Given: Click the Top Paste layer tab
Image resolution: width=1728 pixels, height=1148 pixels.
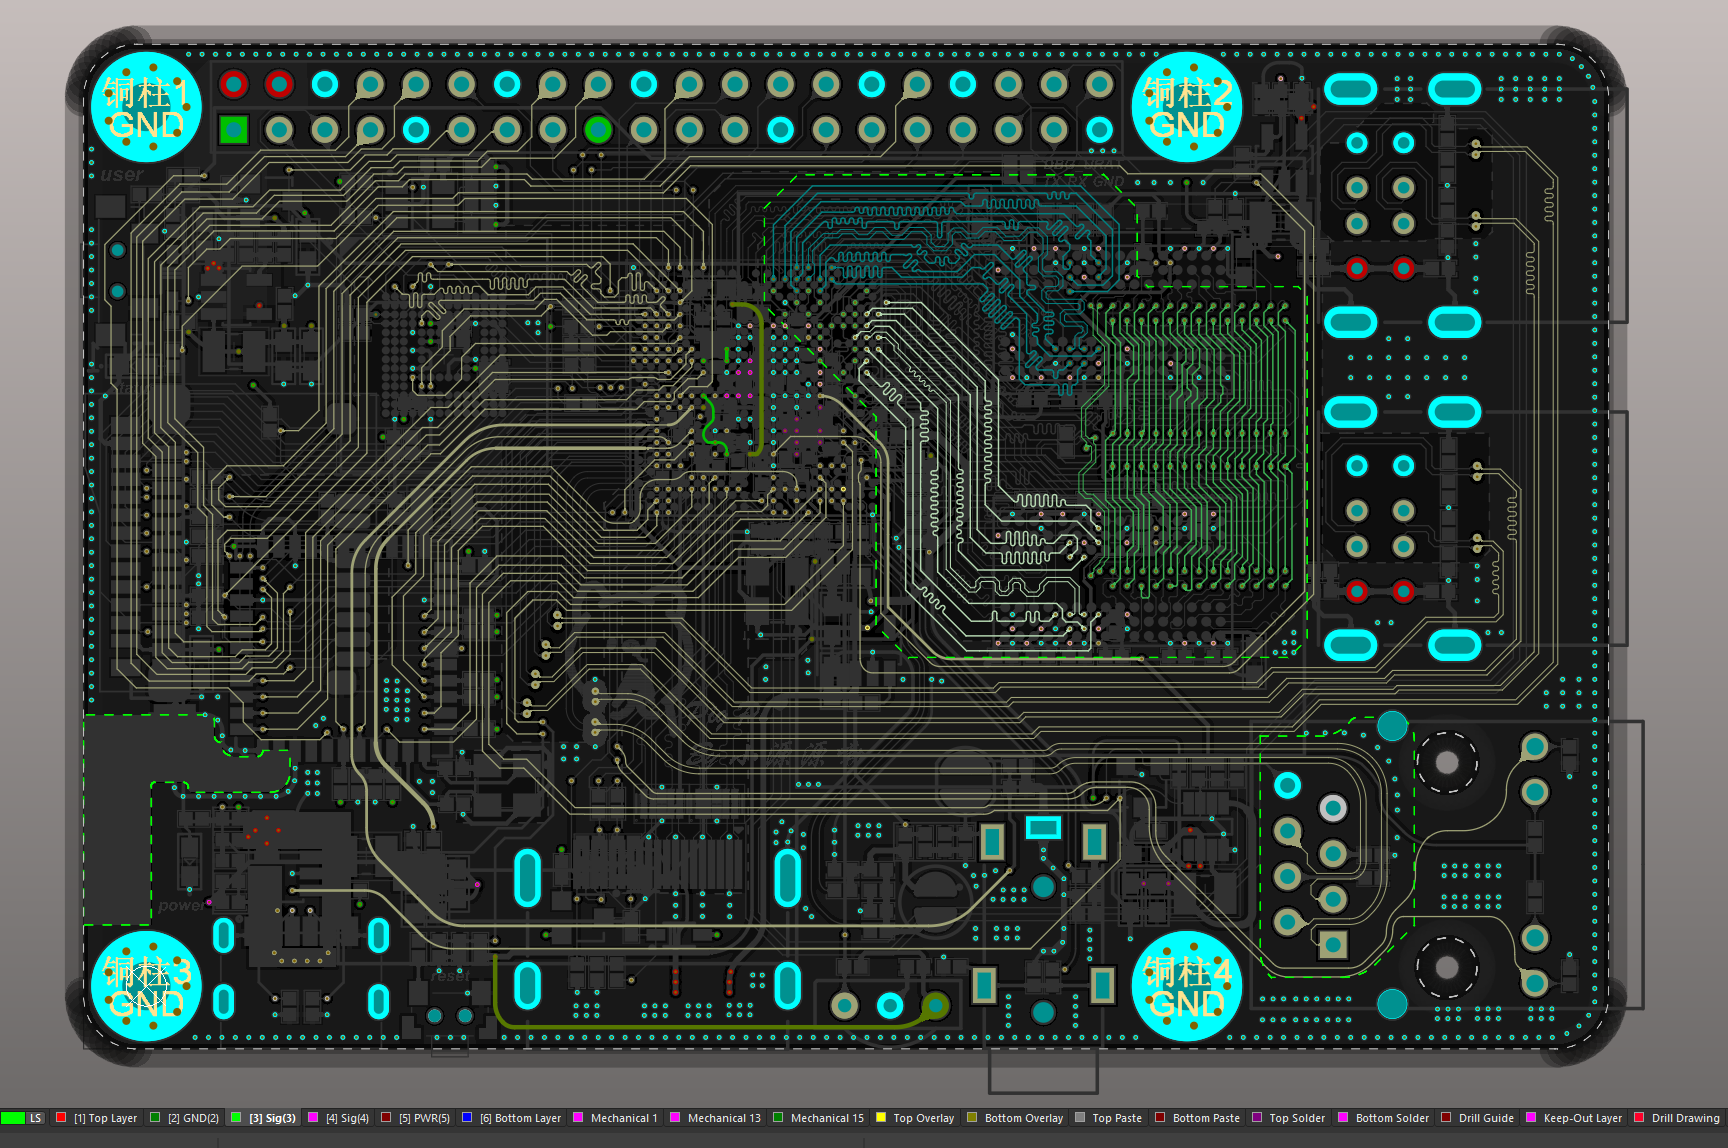Looking at the screenshot, I should [1116, 1118].
